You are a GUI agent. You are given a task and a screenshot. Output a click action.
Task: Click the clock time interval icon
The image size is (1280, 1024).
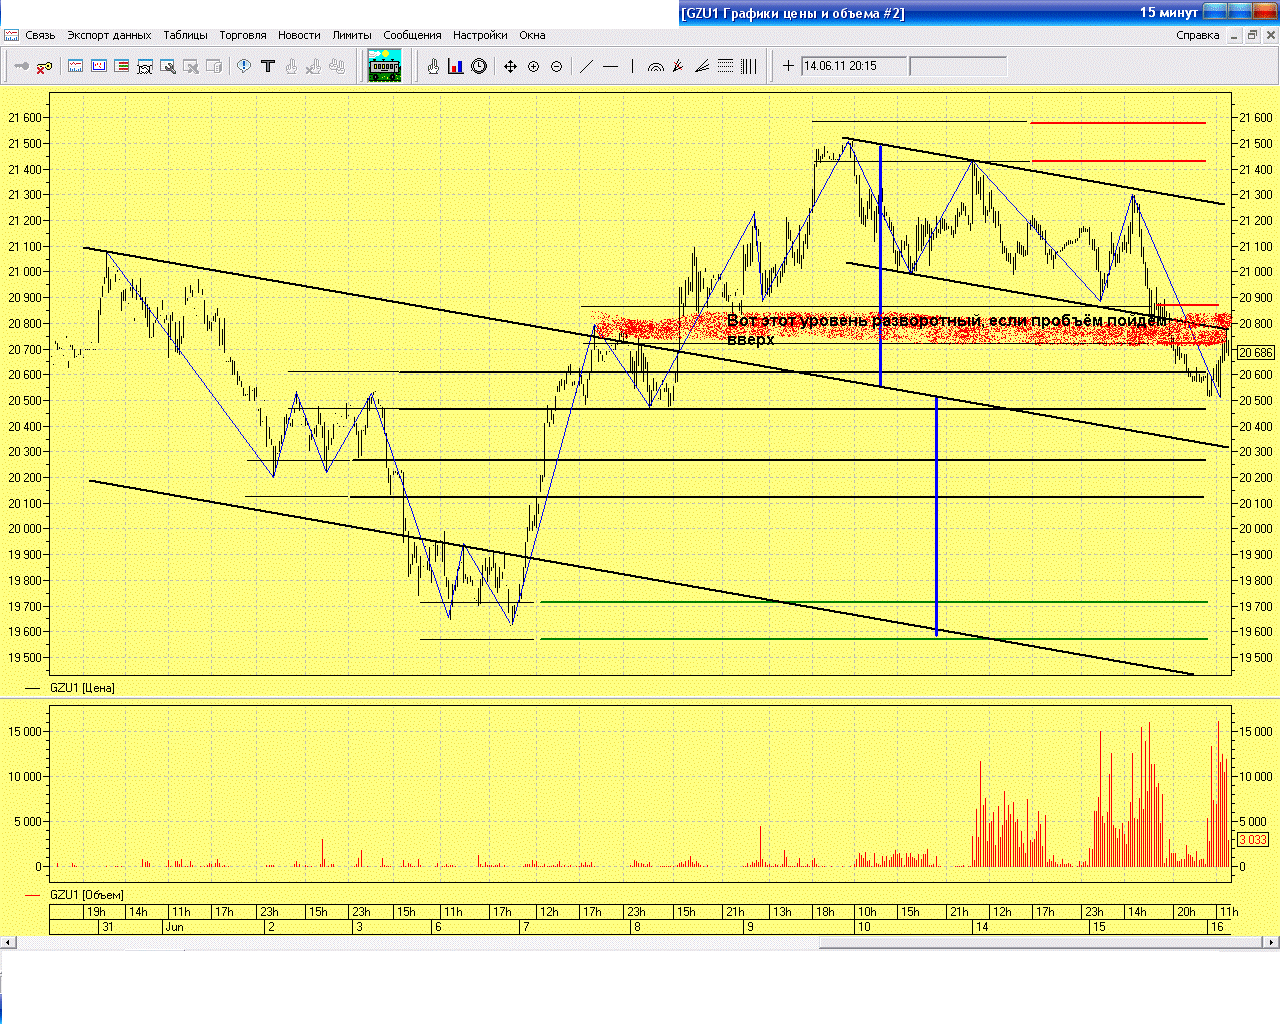[479, 67]
